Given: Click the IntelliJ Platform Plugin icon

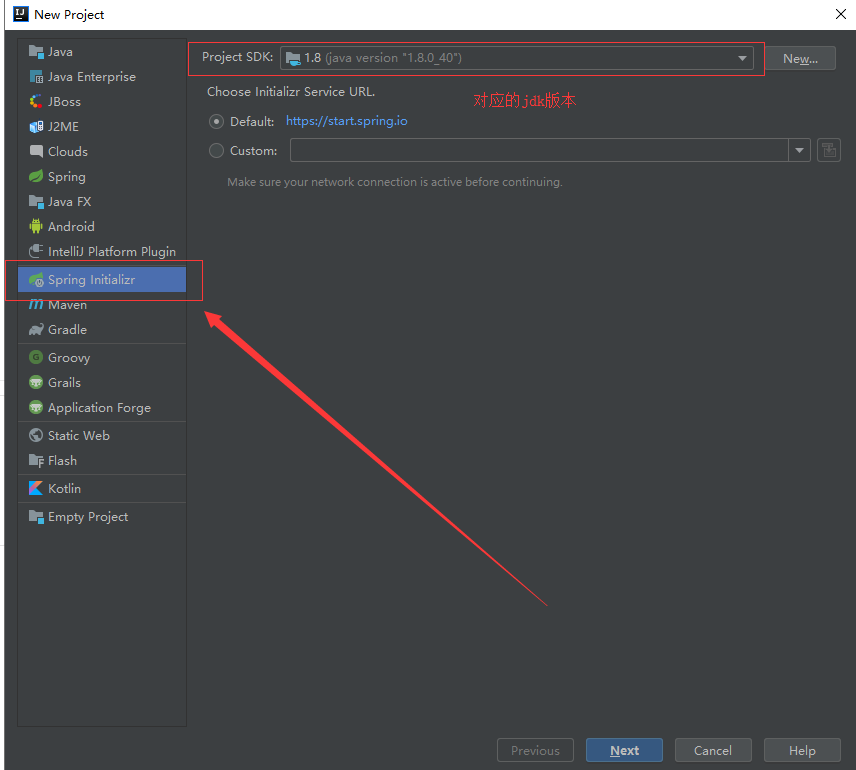Looking at the screenshot, I should coord(36,251).
